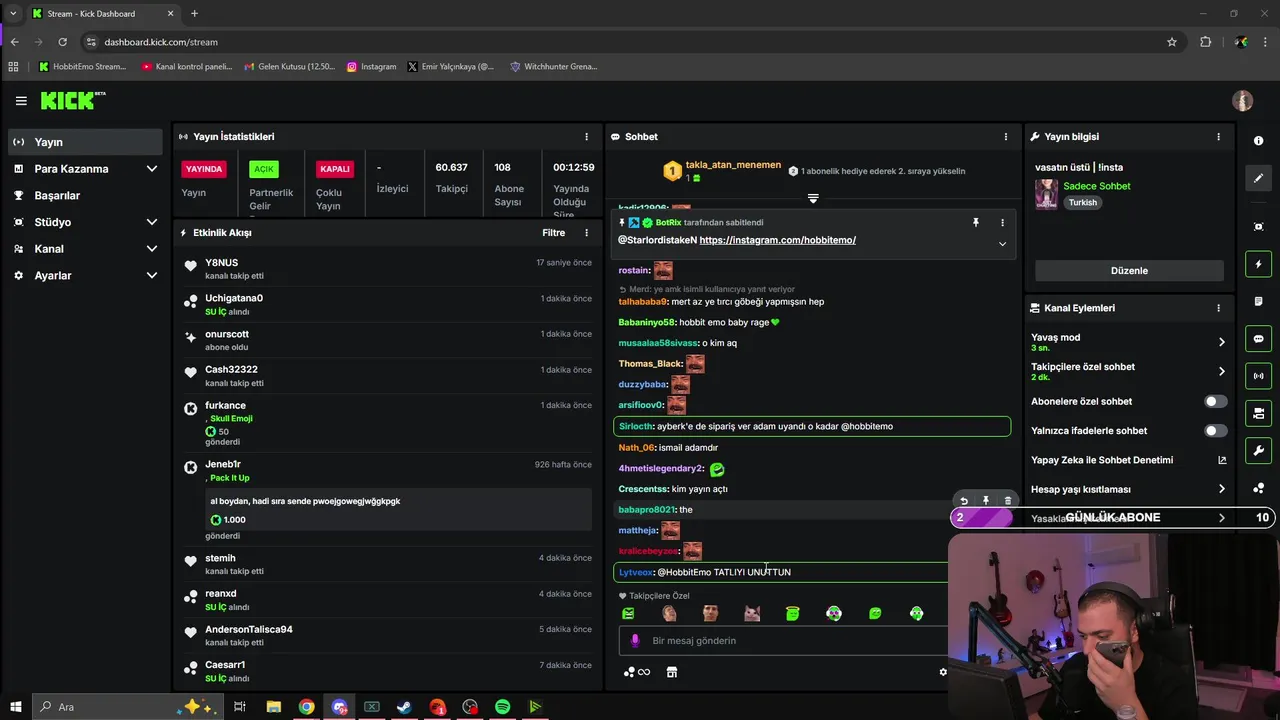Toggle the wrench stream info widget icon

[x=1258, y=451]
